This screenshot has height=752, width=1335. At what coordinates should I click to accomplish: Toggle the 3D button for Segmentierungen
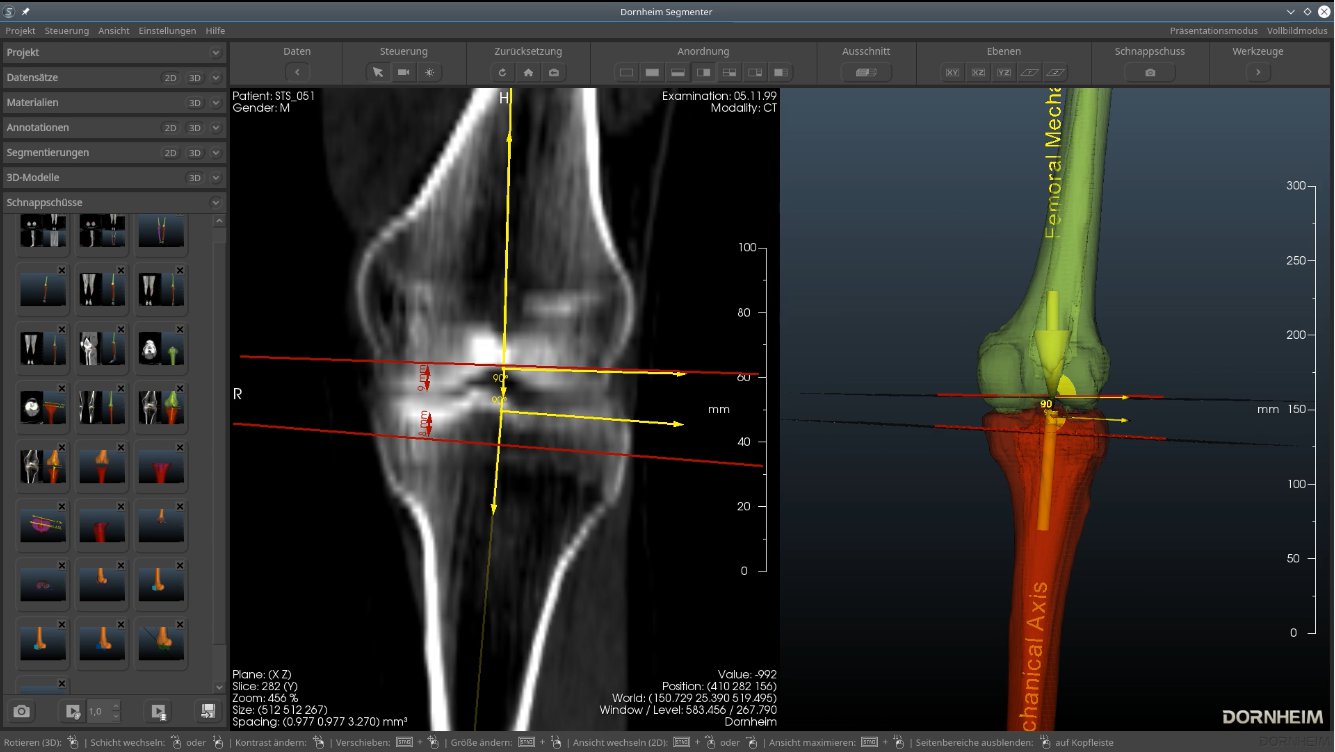click(195, 152)
